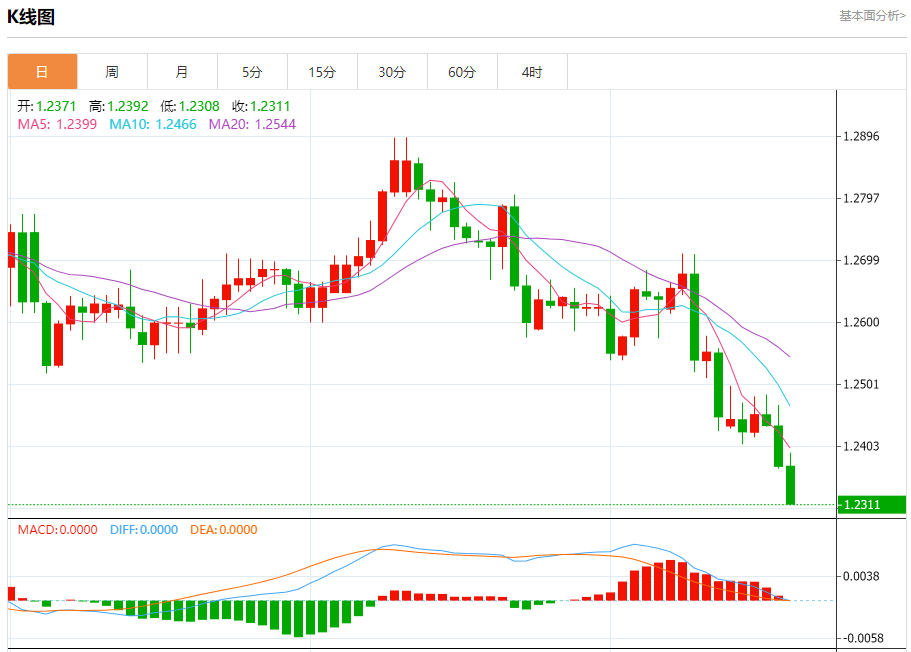The height and width of the screenshot is (652, 911).
Task: Click the K线图 title
Action: pyautogui.click(x=31, y=17)
